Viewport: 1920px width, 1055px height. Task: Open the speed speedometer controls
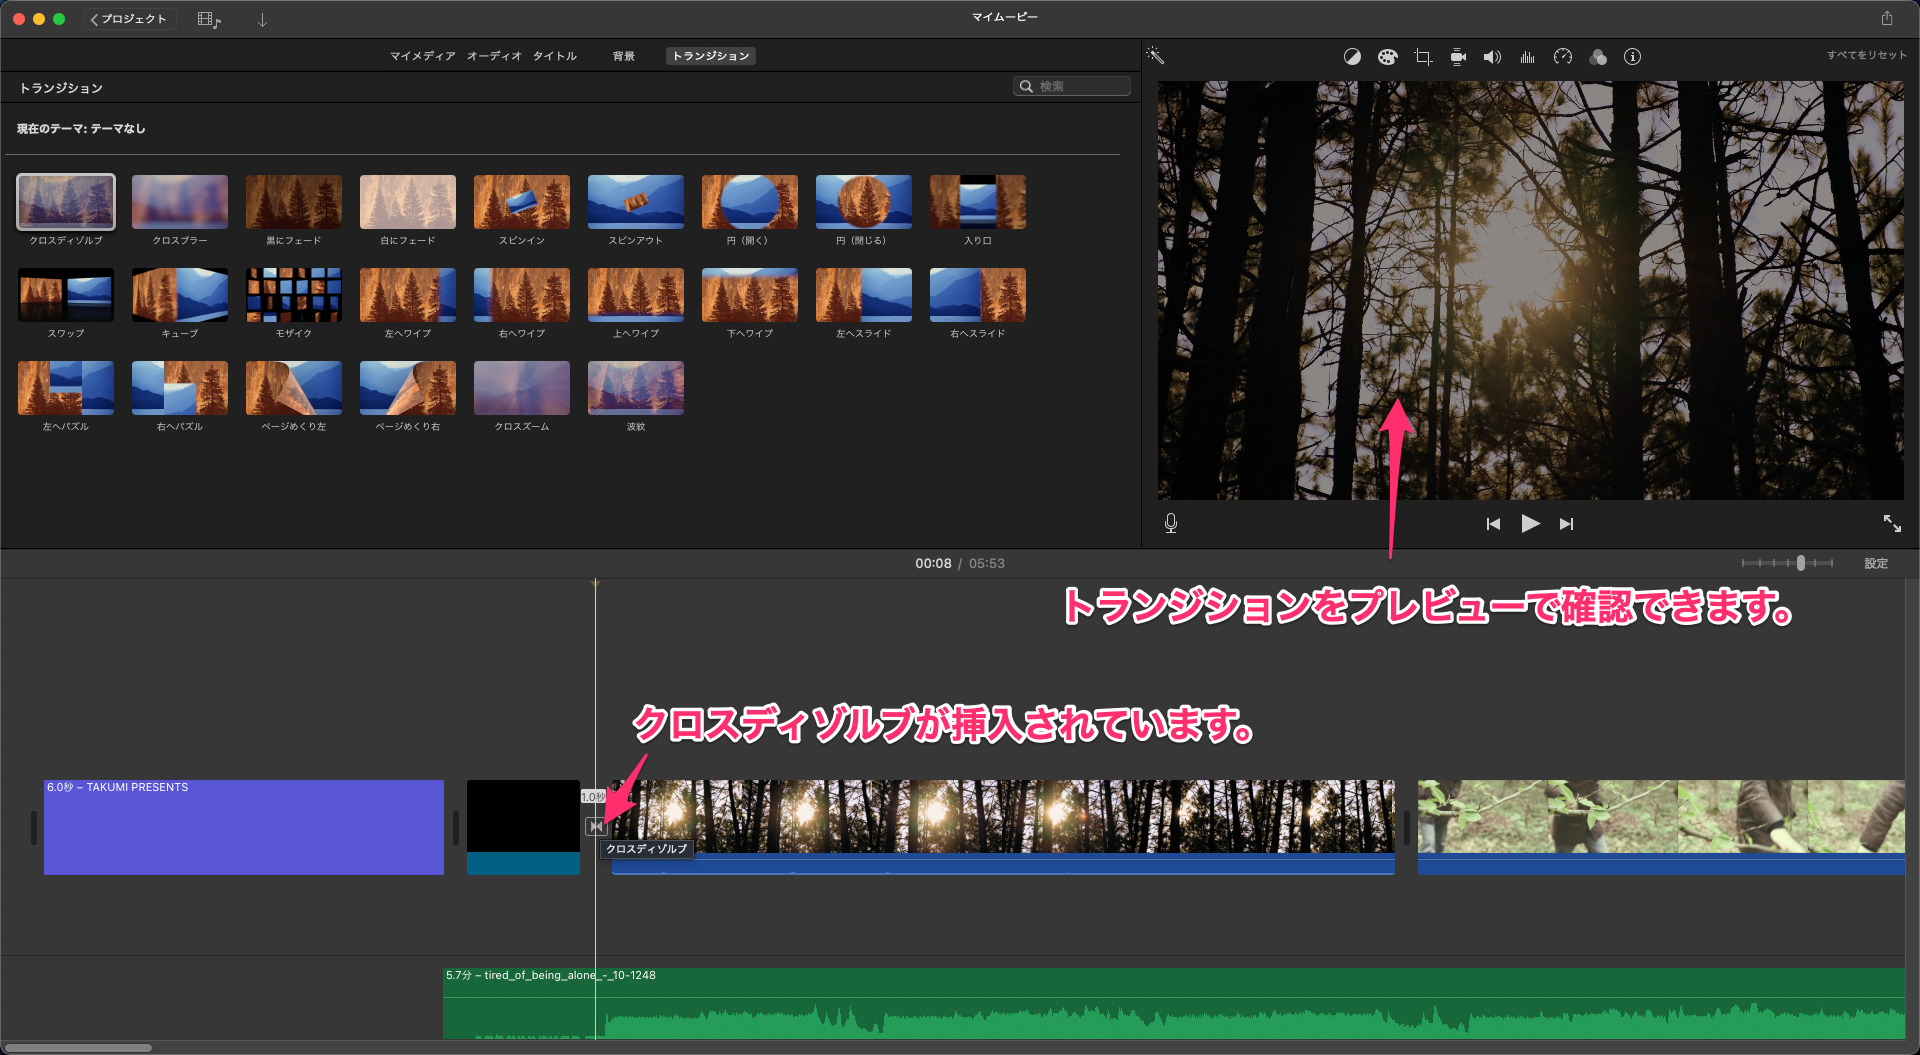point(1563,57)
